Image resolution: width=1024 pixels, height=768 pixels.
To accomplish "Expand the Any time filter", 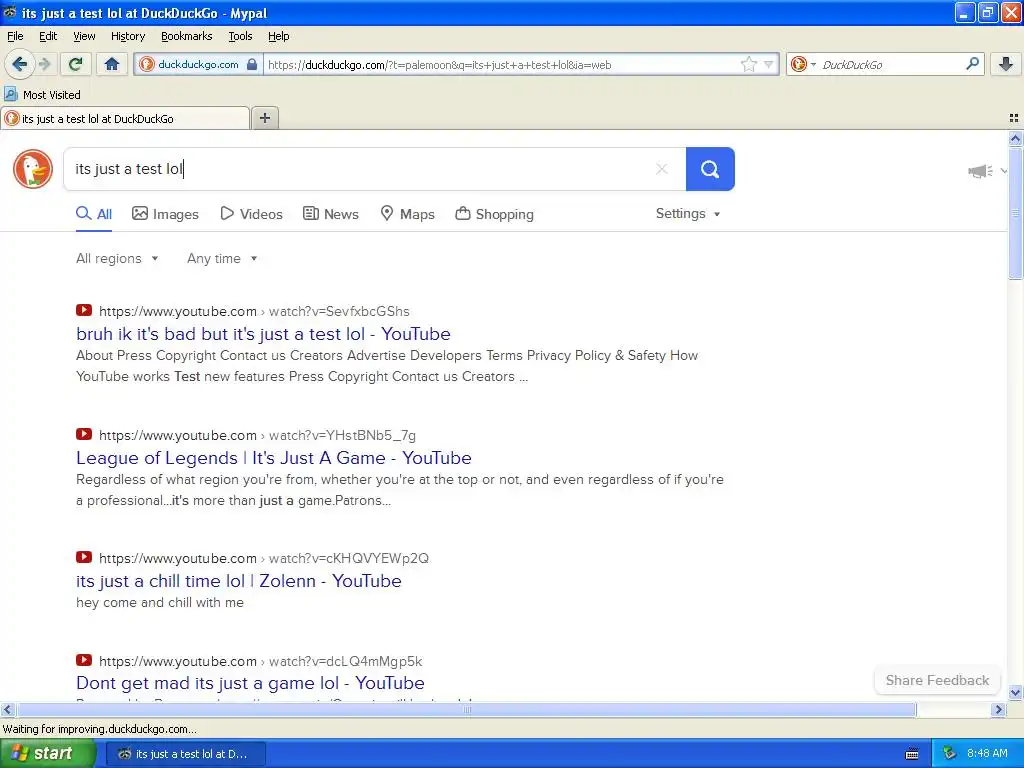I will 222,259.
